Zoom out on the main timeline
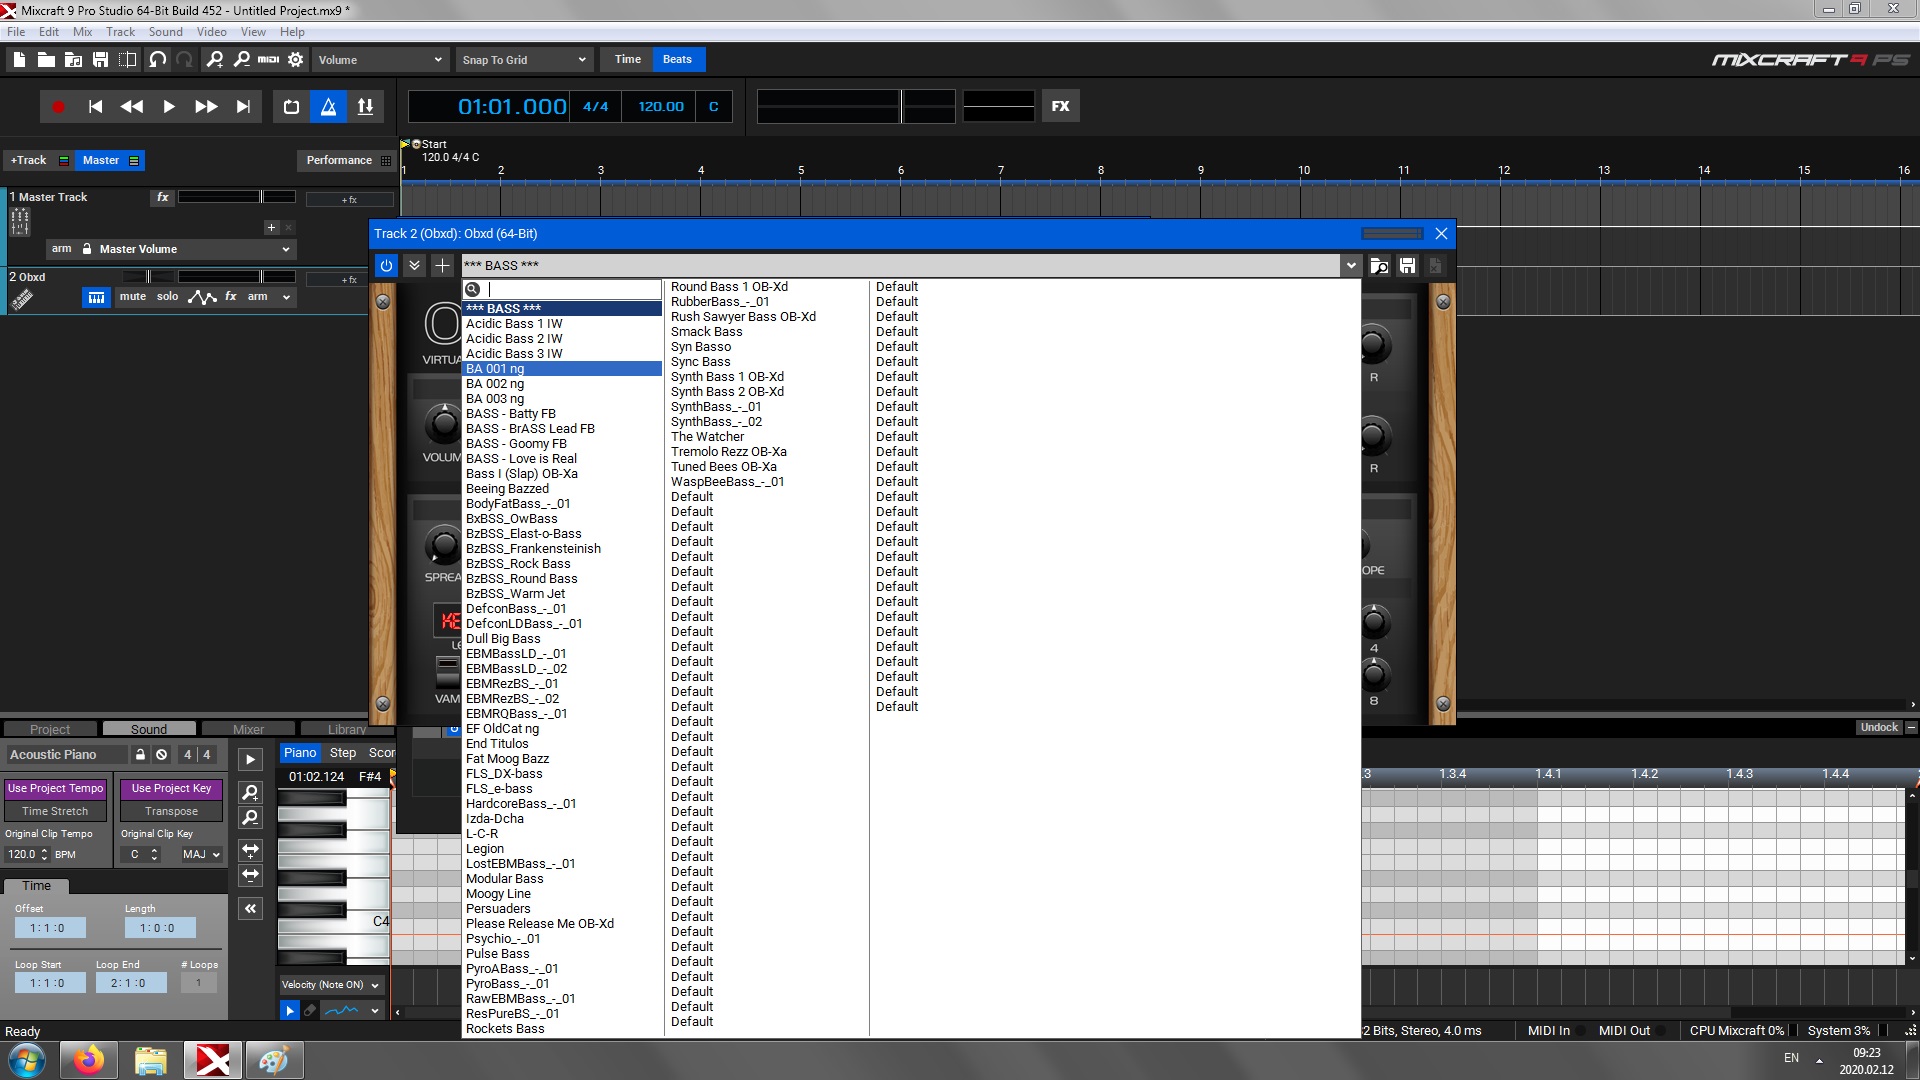The height and width of the screenshot is (1080, 1920). tap(241, 60)
